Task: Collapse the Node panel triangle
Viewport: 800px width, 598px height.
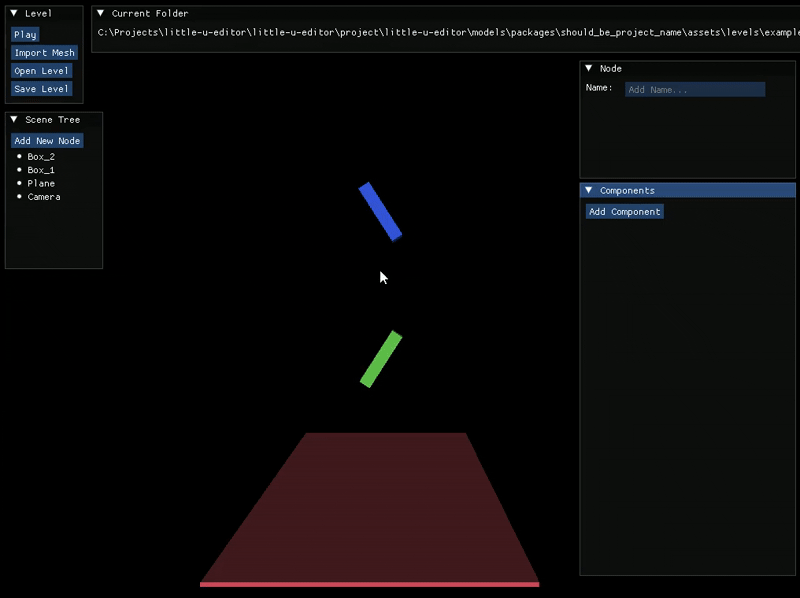Action: [x=589, y=68]
